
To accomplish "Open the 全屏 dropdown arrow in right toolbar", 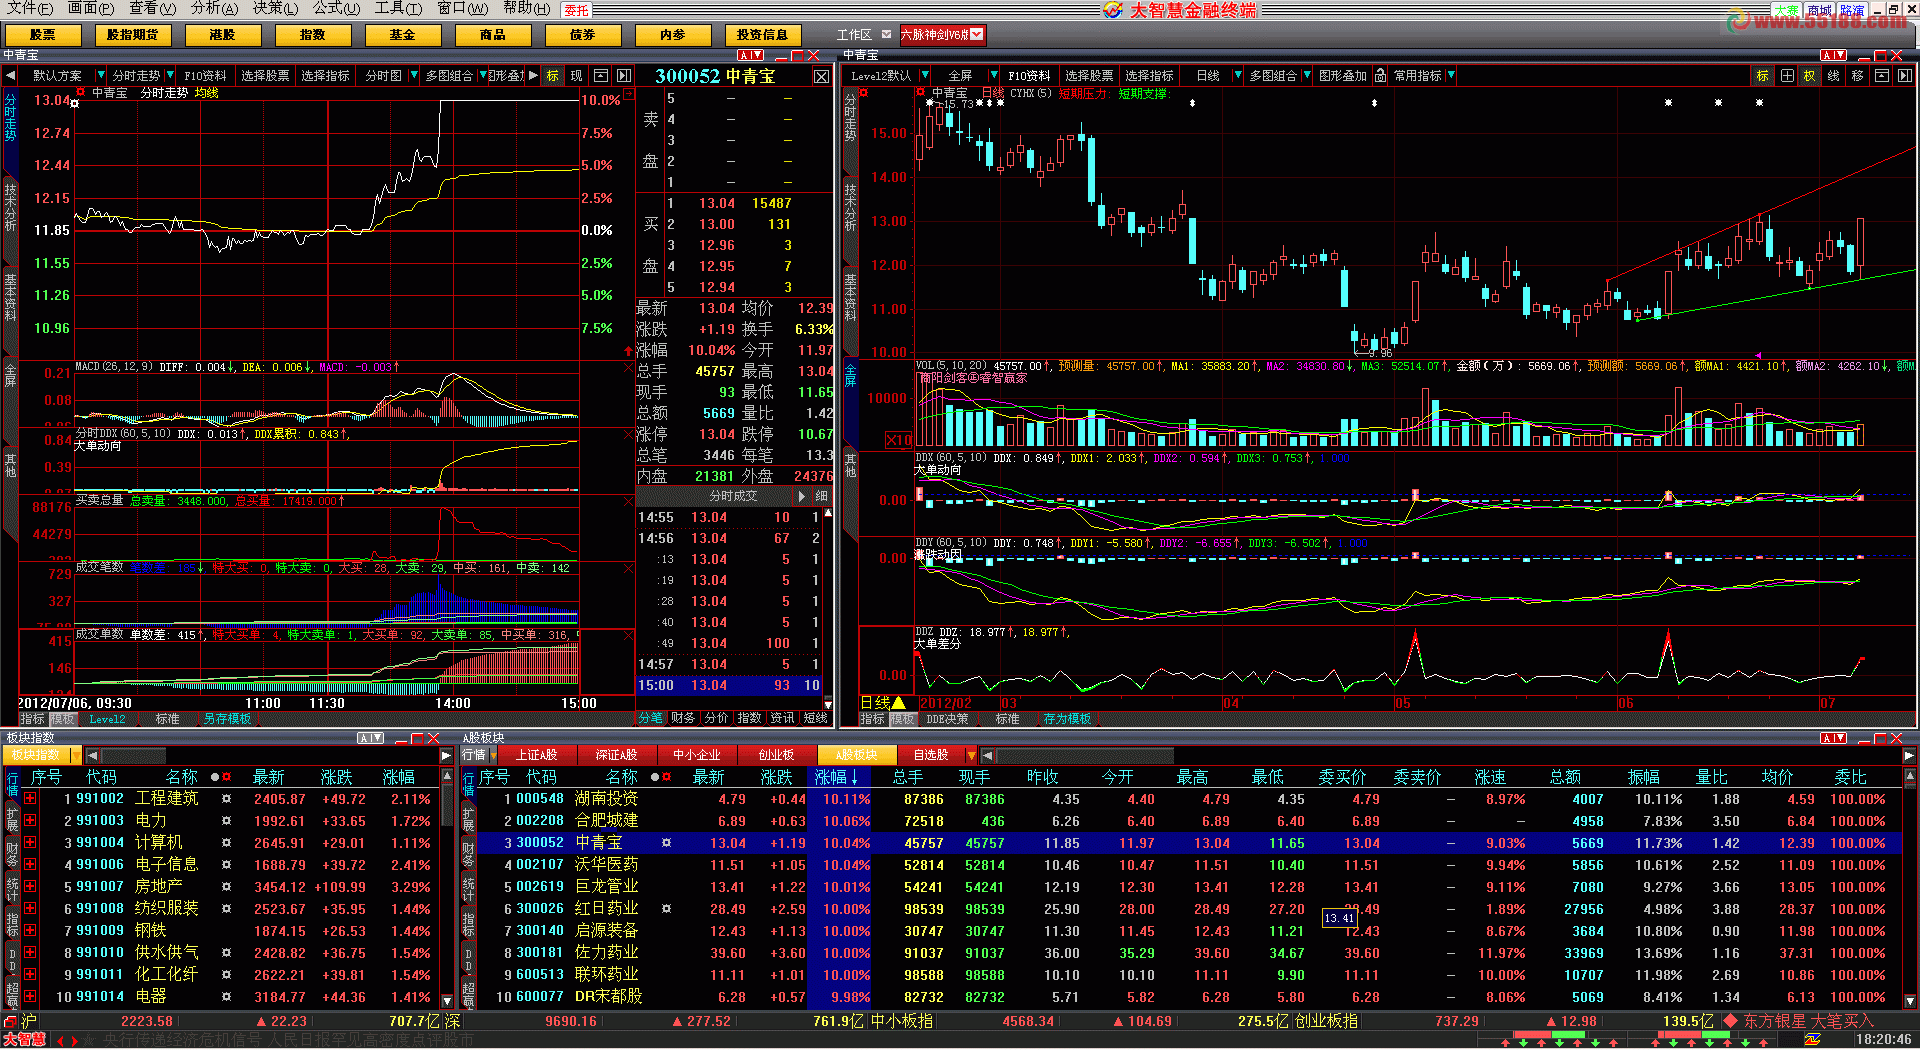I will point(993,76).
